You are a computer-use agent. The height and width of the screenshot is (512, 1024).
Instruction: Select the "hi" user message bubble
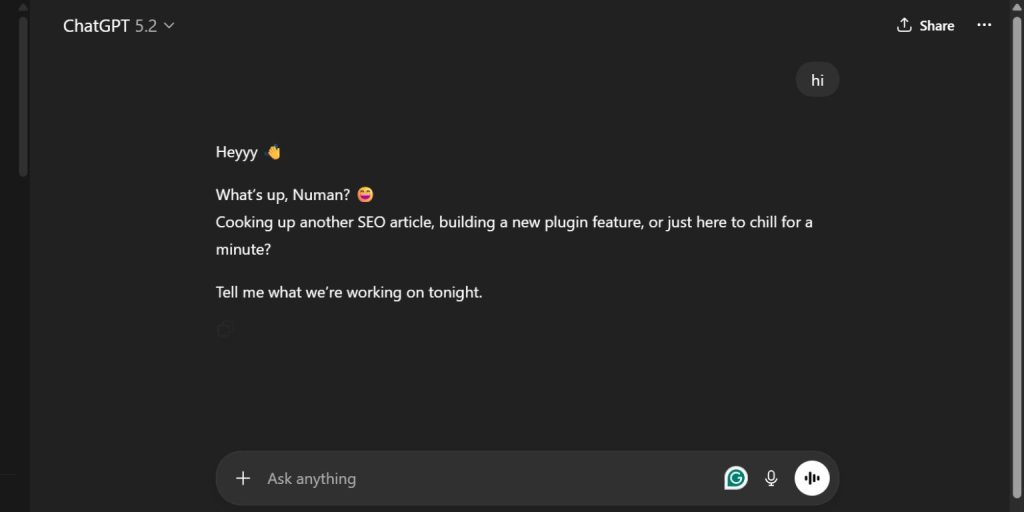pos(817,80)
